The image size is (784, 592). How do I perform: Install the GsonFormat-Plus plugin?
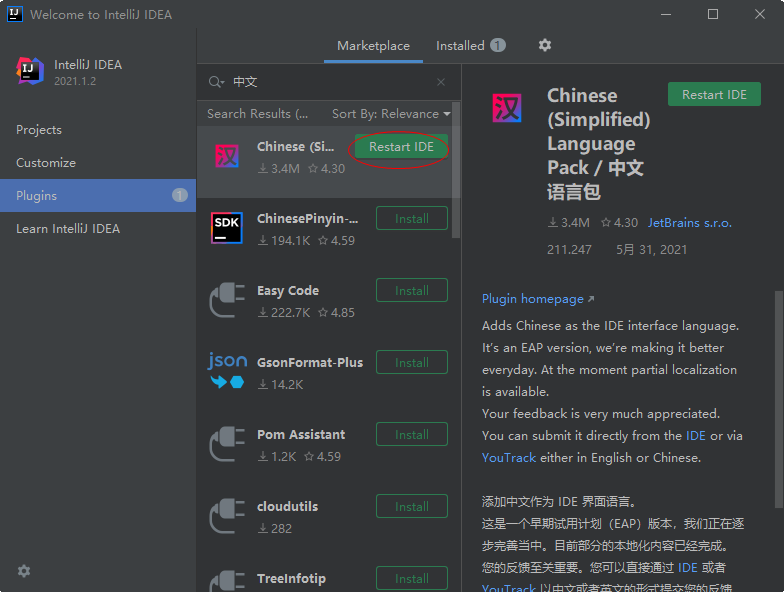click(412, 362)
